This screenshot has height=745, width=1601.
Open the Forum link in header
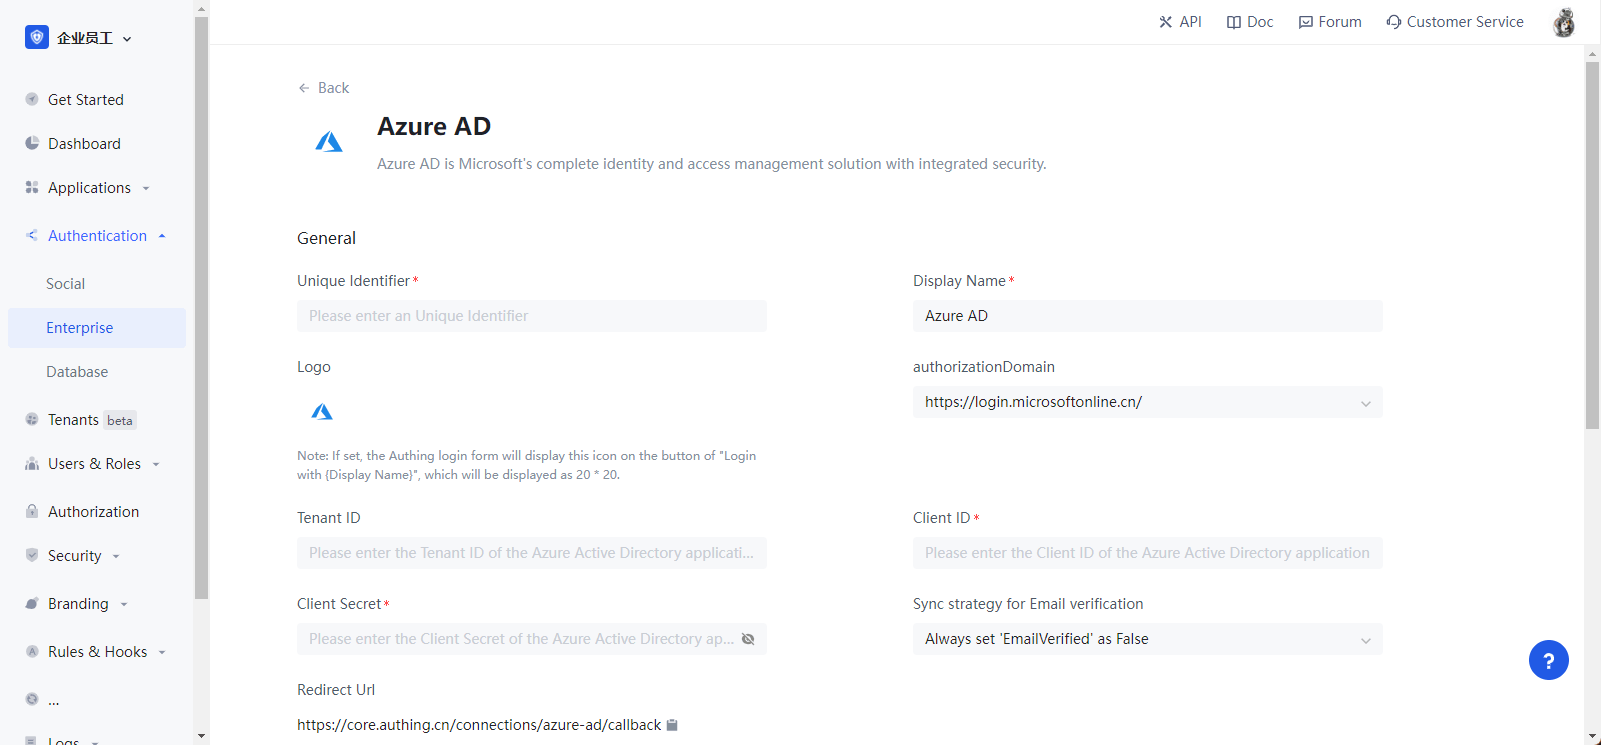(1330, 22)
